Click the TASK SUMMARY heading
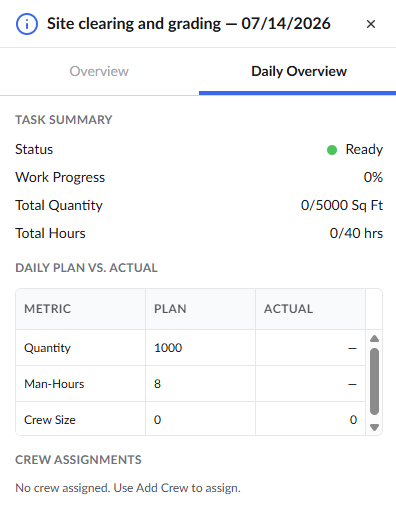The height and width of the screenshot is (510, 396). [64, 120]
